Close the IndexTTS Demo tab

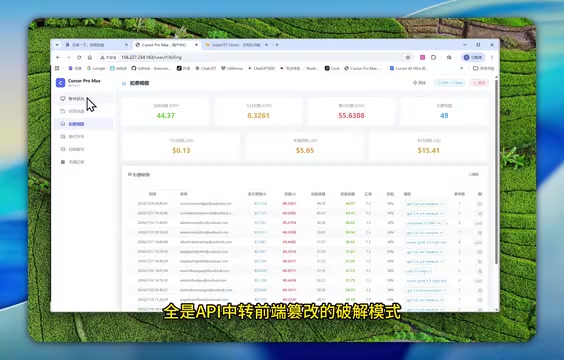click(267, 45)
